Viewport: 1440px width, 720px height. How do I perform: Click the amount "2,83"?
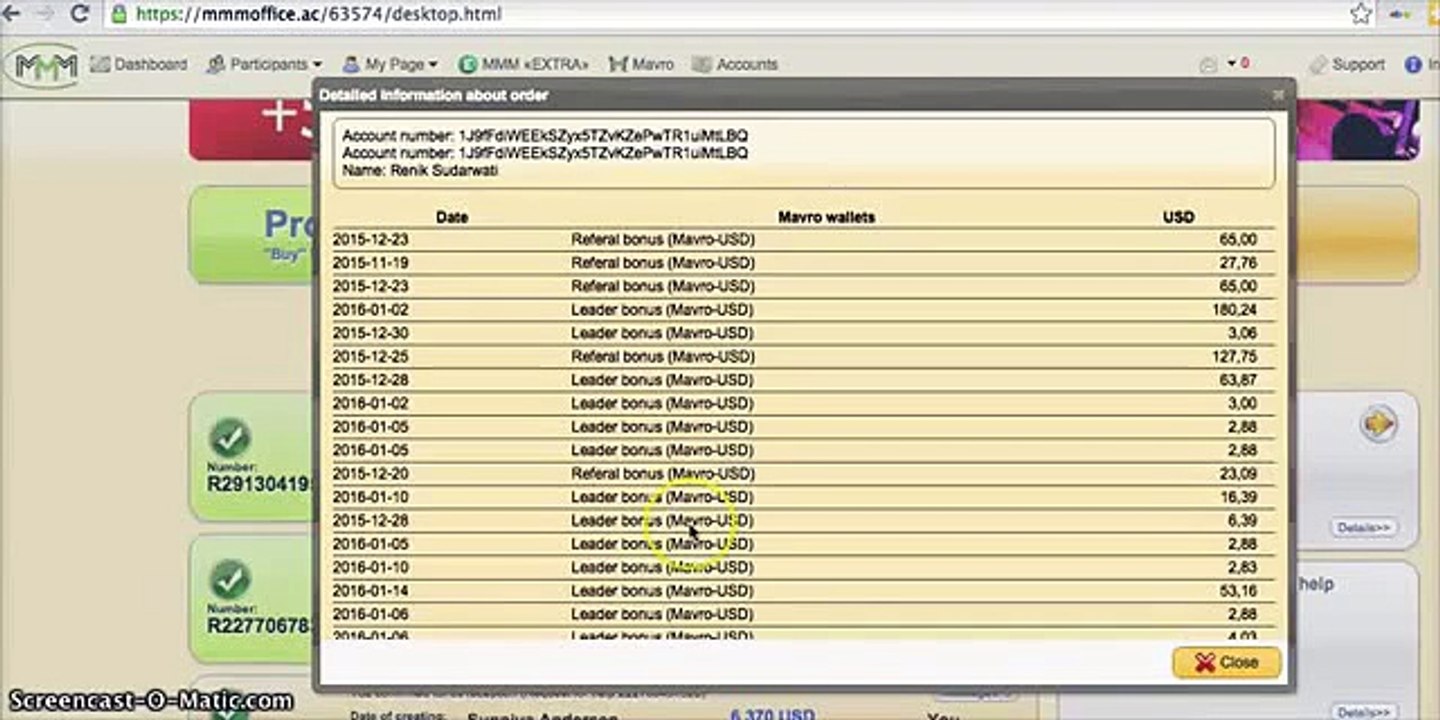coord(1243,567)
